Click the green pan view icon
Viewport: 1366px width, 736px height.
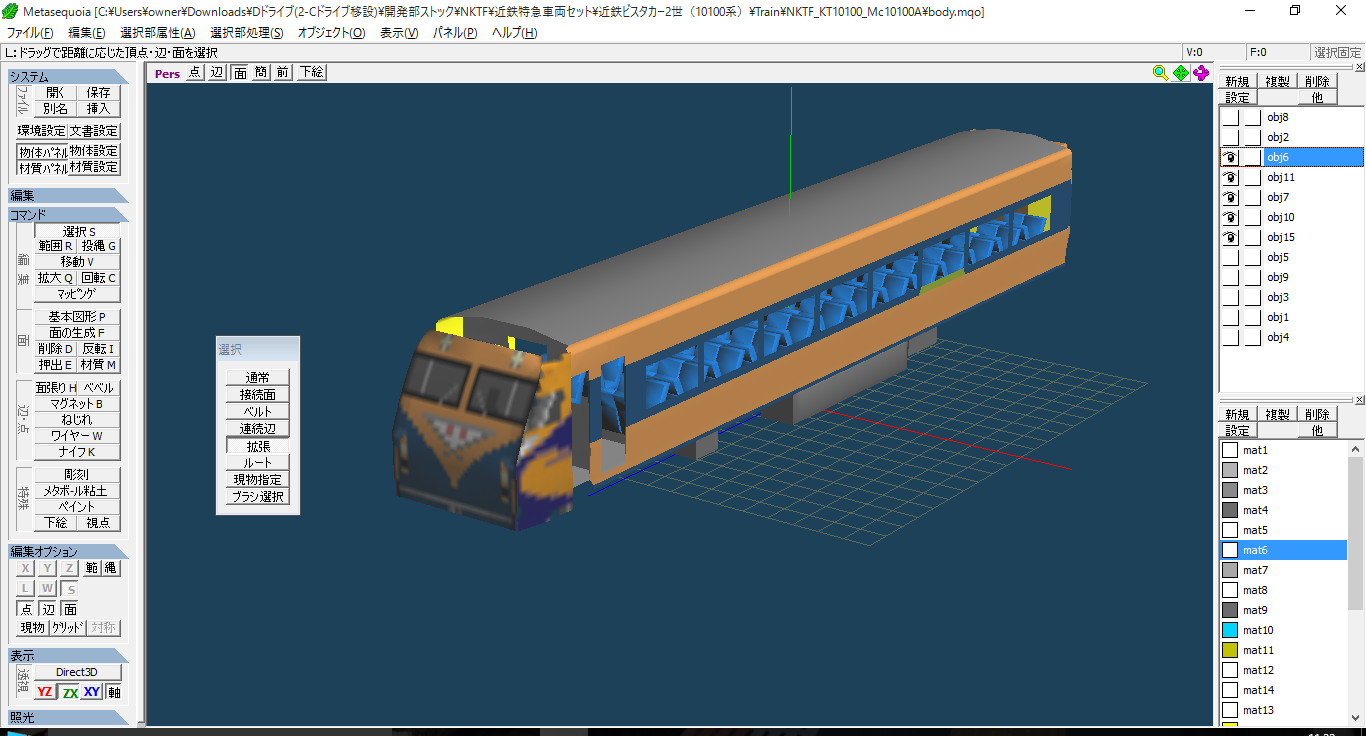[x=1181, y=72]
